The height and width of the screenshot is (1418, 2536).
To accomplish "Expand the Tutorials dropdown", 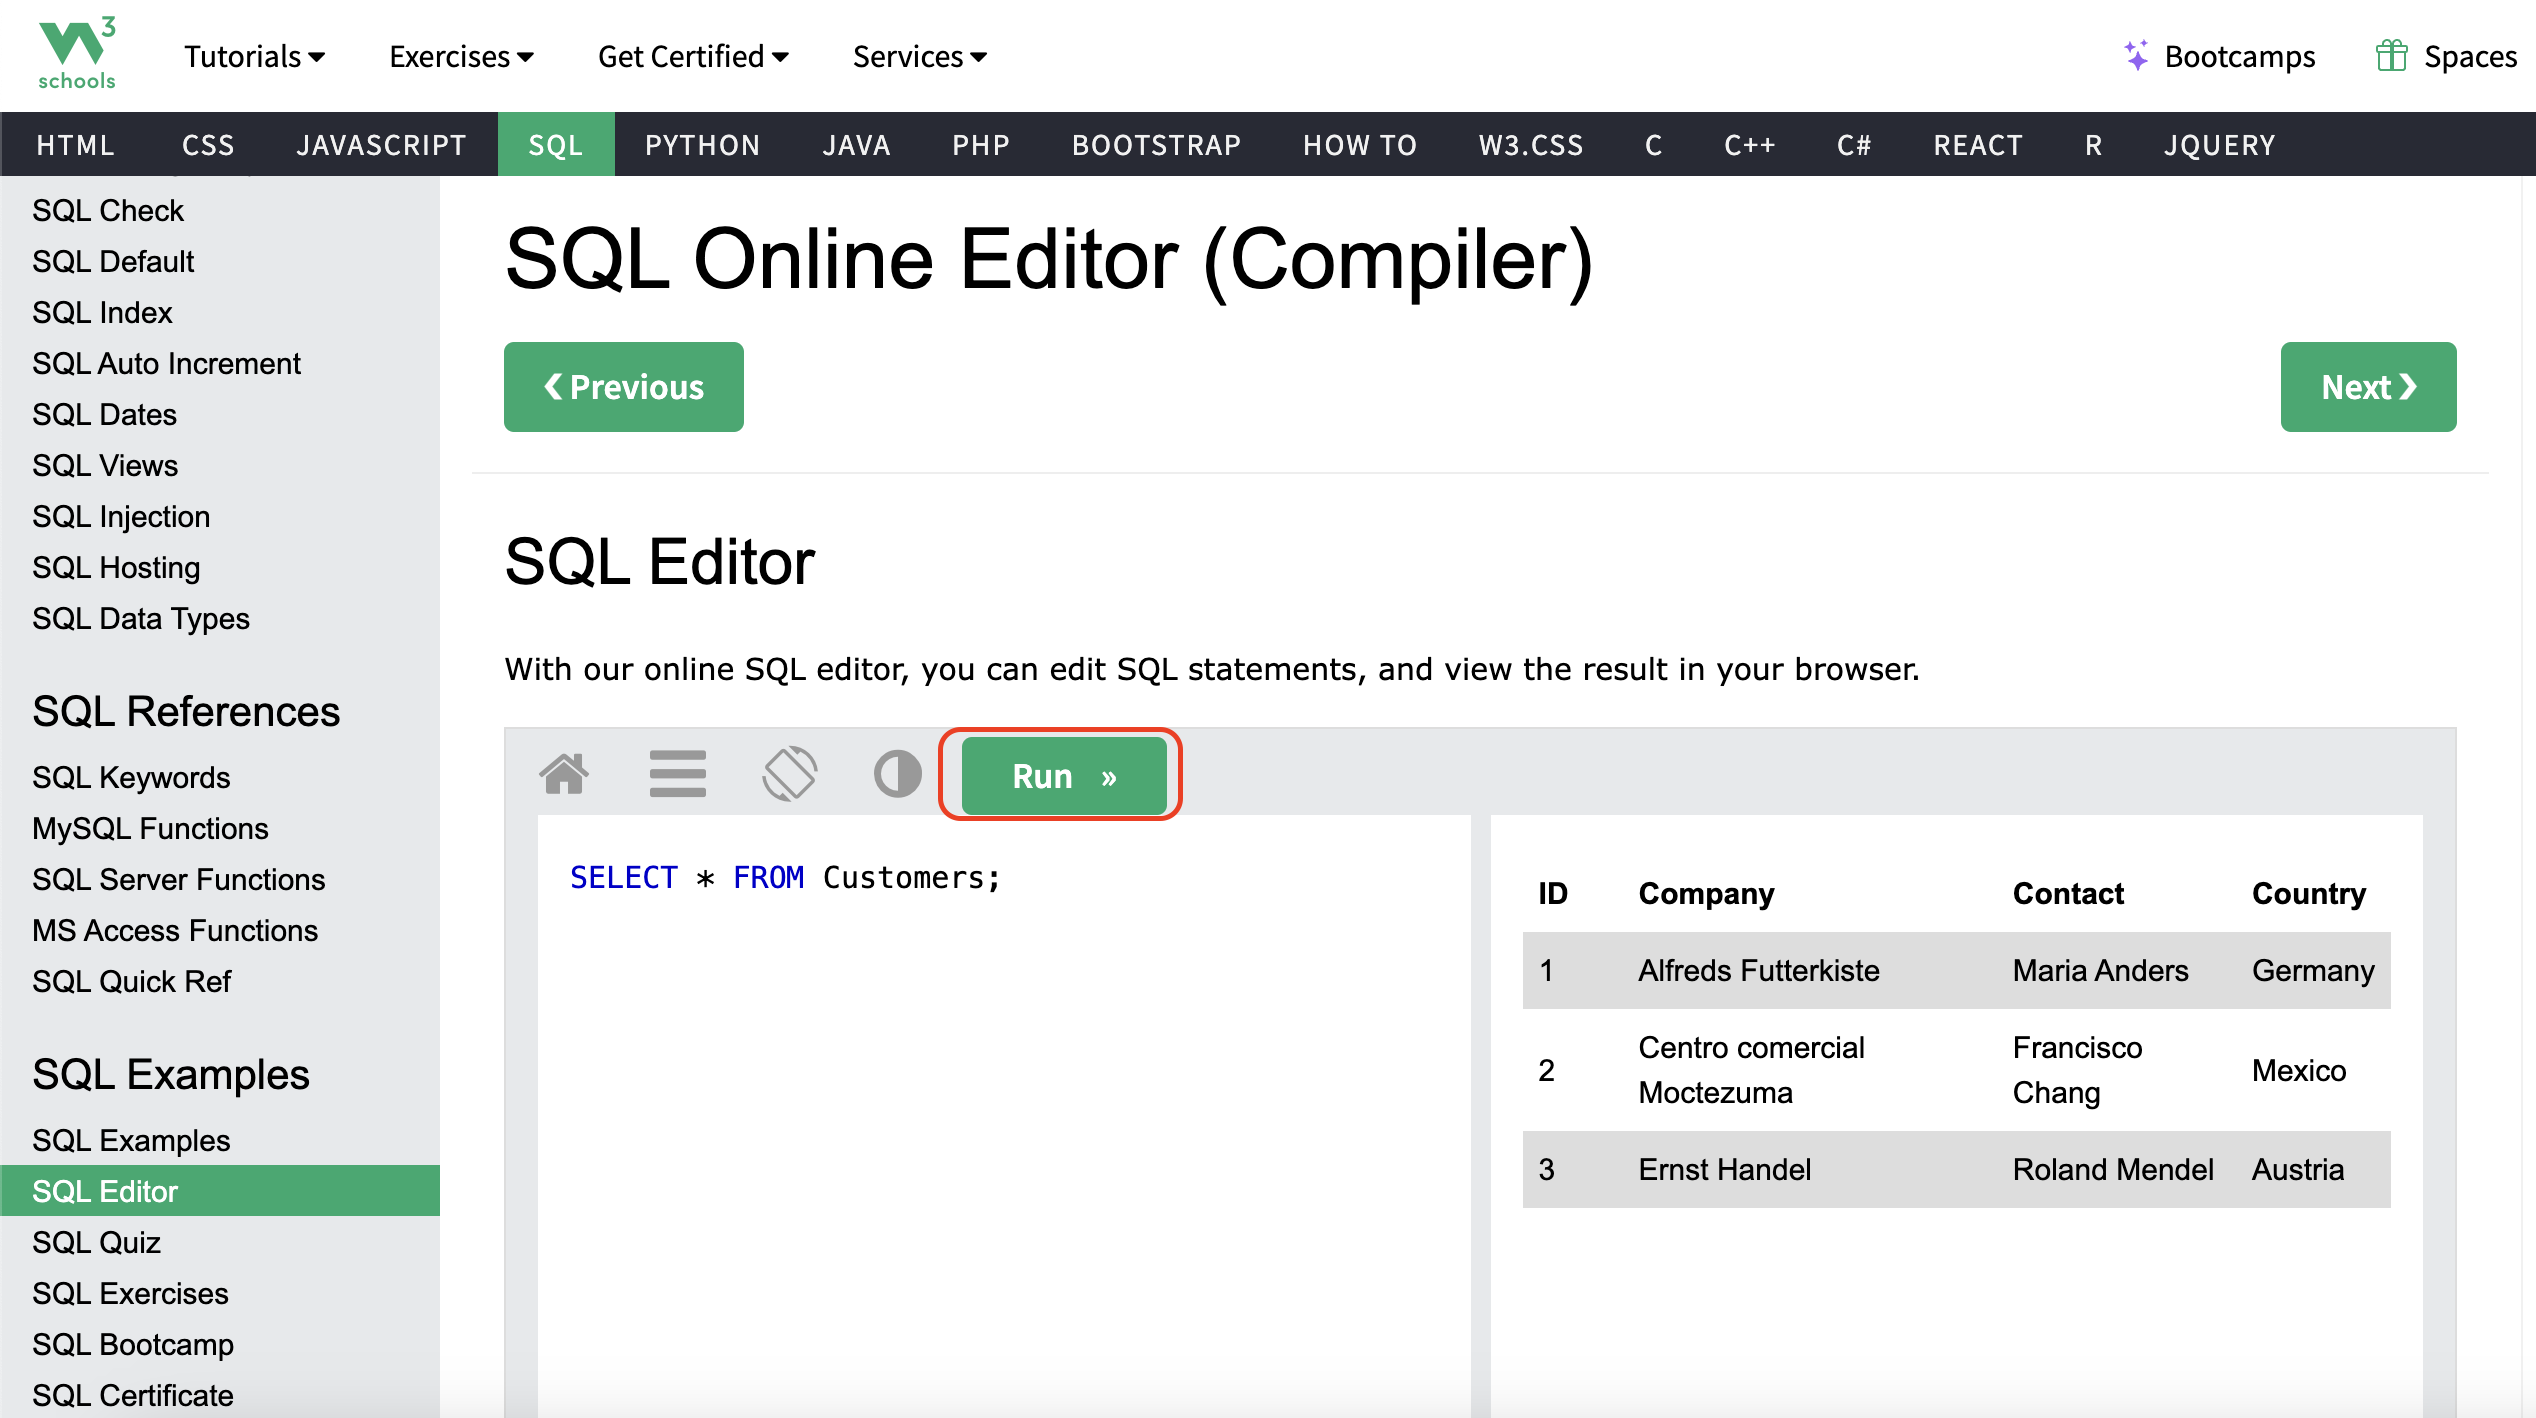I will (254, 56).
